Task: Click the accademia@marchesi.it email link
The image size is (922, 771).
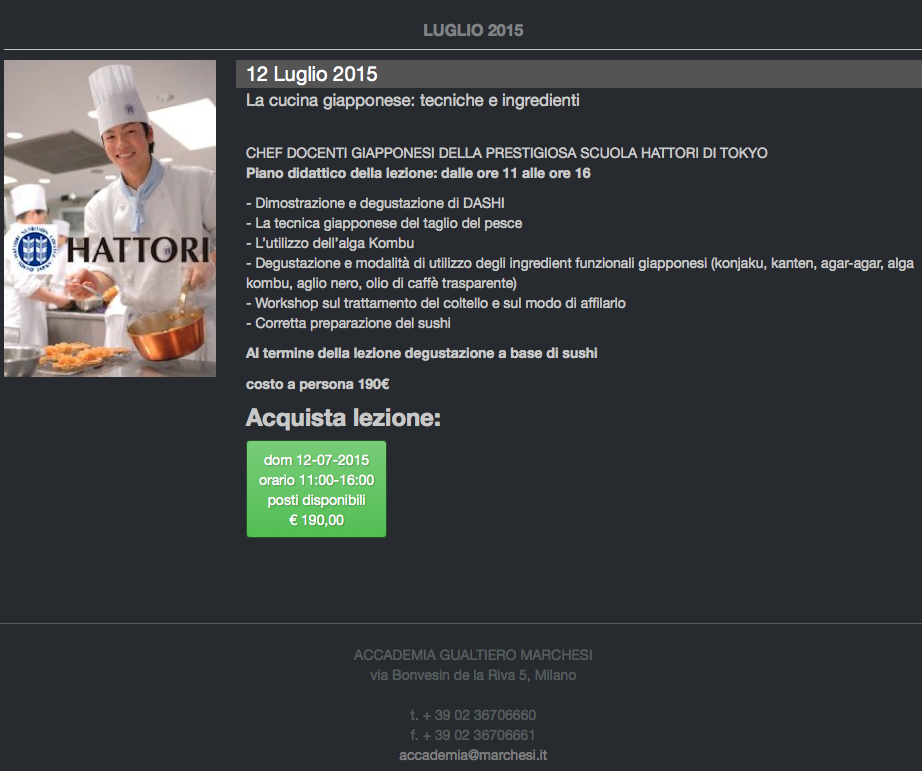Action: click(x=473, y=755)
